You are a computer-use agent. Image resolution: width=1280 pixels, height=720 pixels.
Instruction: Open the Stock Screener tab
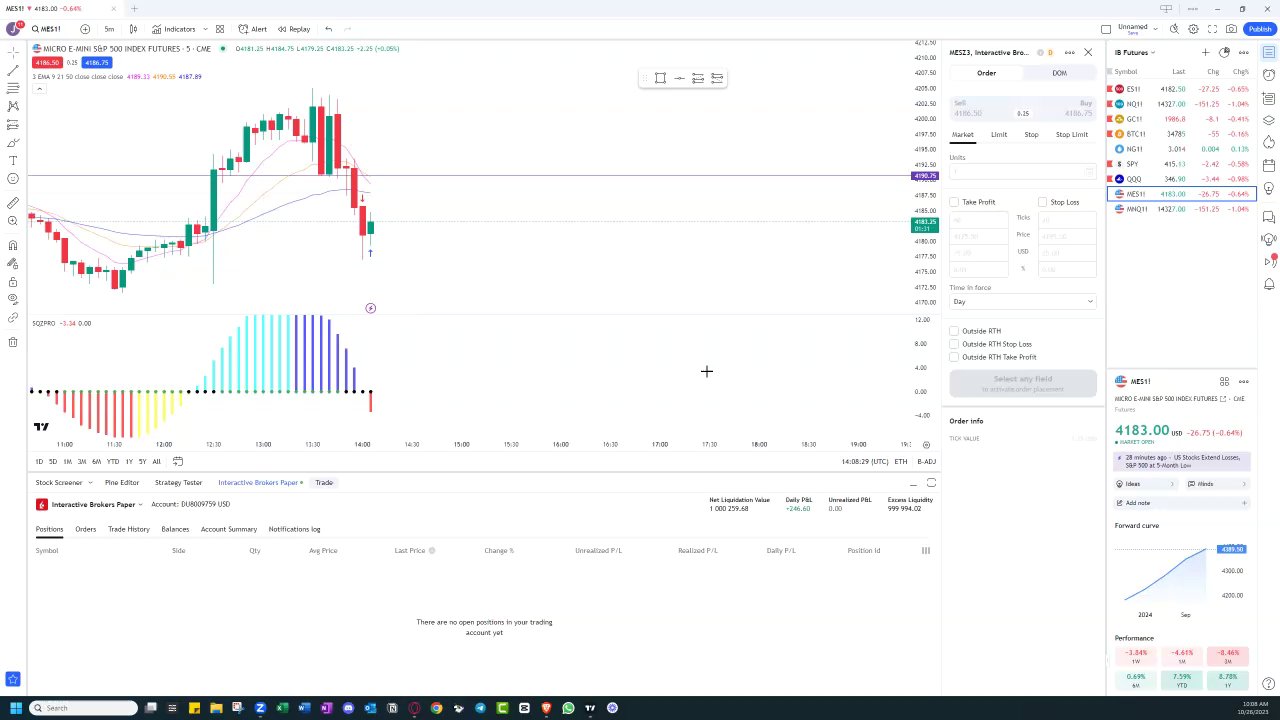pyautogui.click(x=59, y=483)
